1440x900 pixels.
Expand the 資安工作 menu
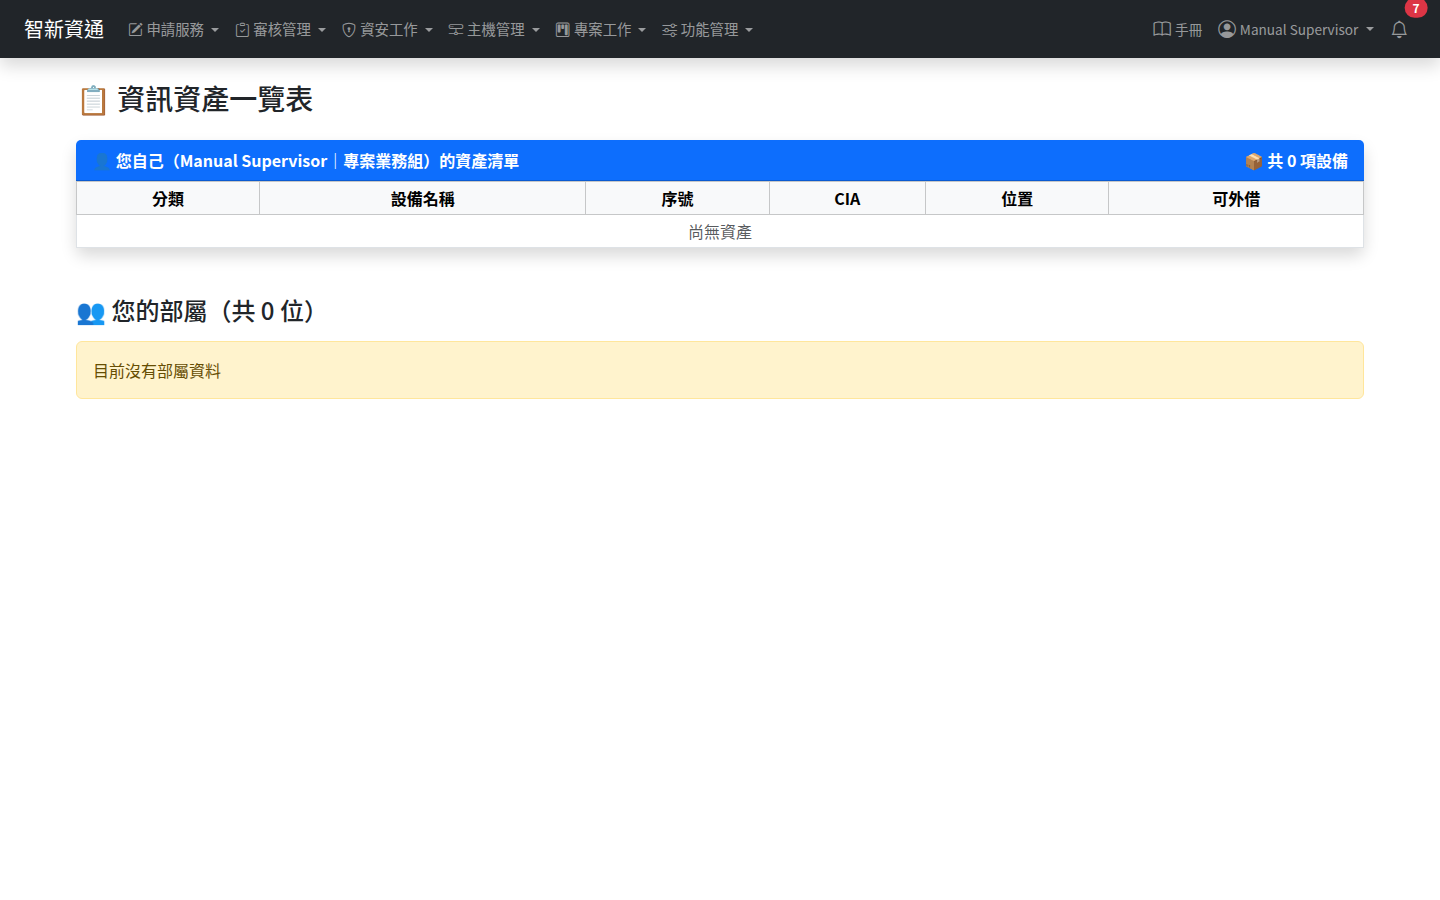[388, 30]
